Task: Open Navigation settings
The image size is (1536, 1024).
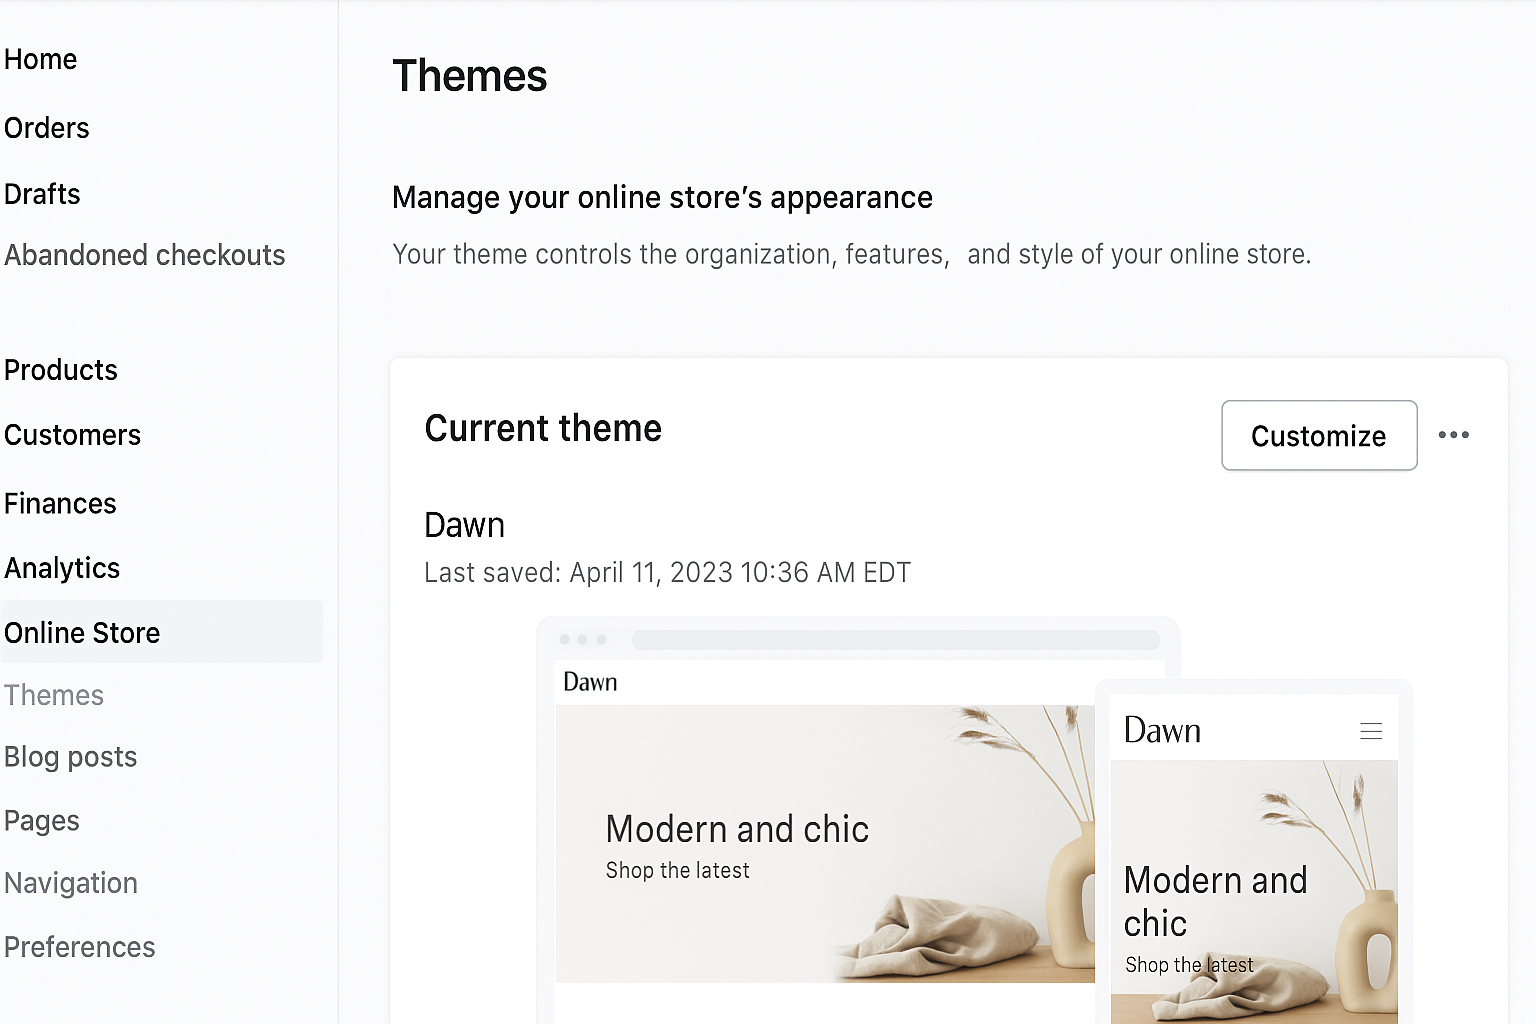Action: [71, 883]
